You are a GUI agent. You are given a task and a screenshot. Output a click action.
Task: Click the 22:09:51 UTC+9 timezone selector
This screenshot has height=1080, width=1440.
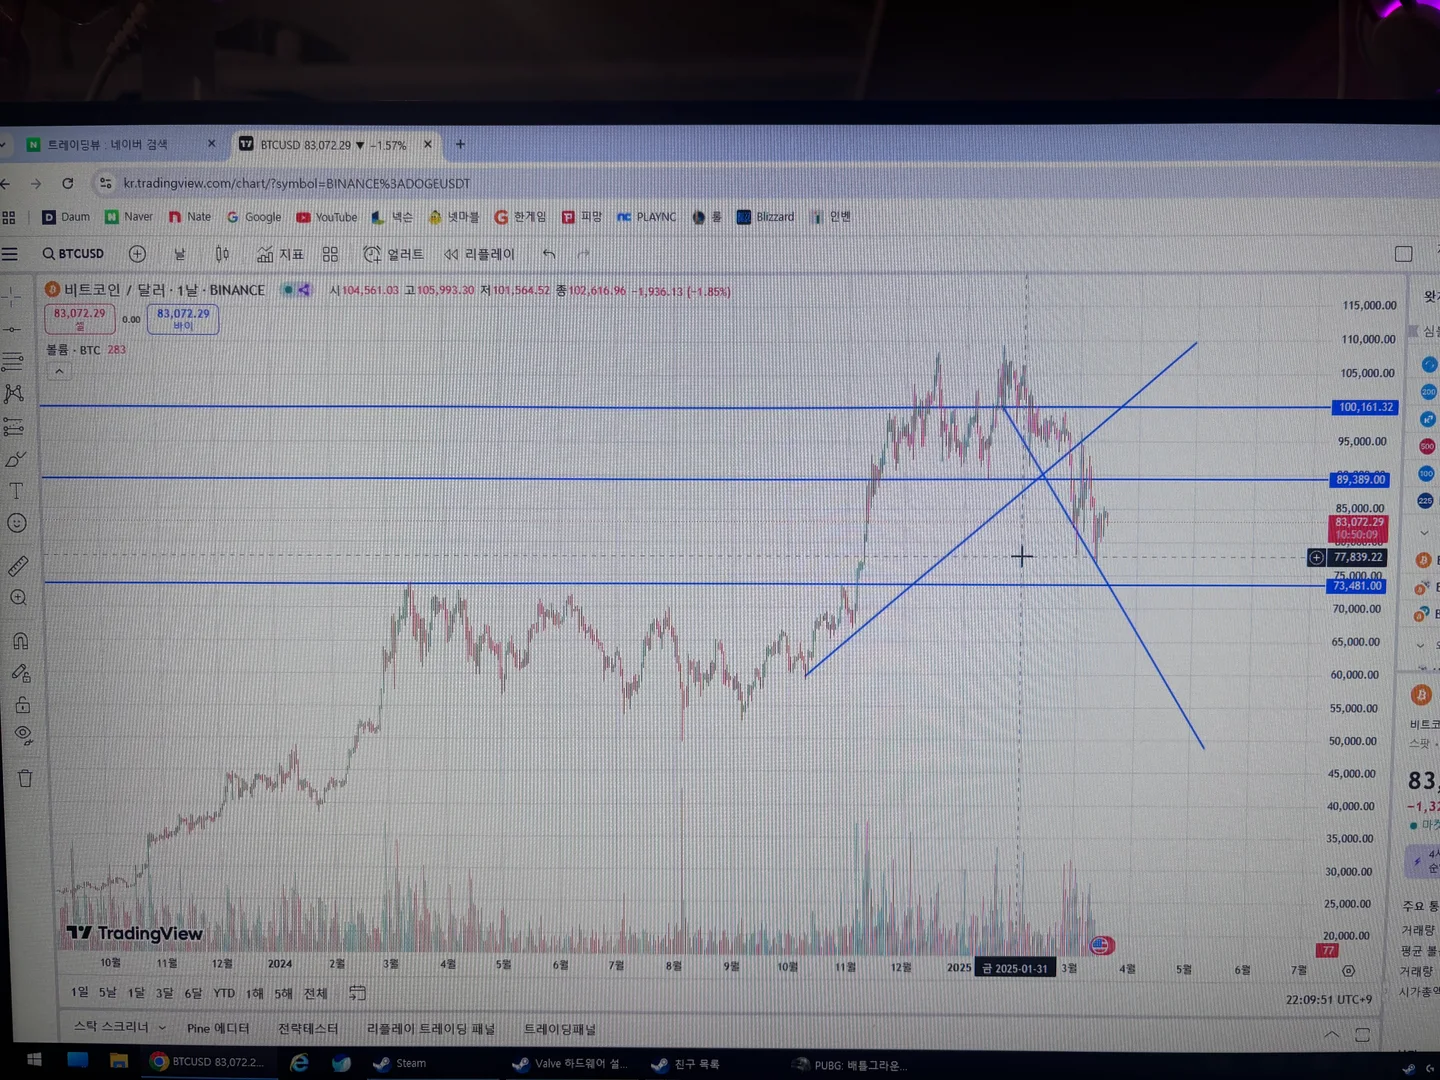coord(1329,999)
